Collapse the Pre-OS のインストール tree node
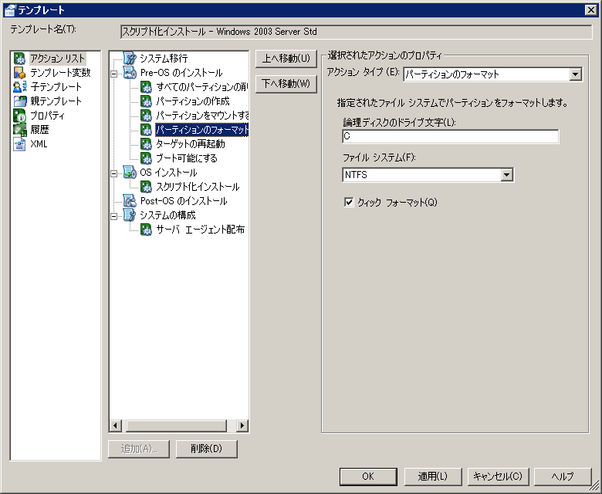The height and width of the screenshot is (494, 602). (x=114, y=73)
